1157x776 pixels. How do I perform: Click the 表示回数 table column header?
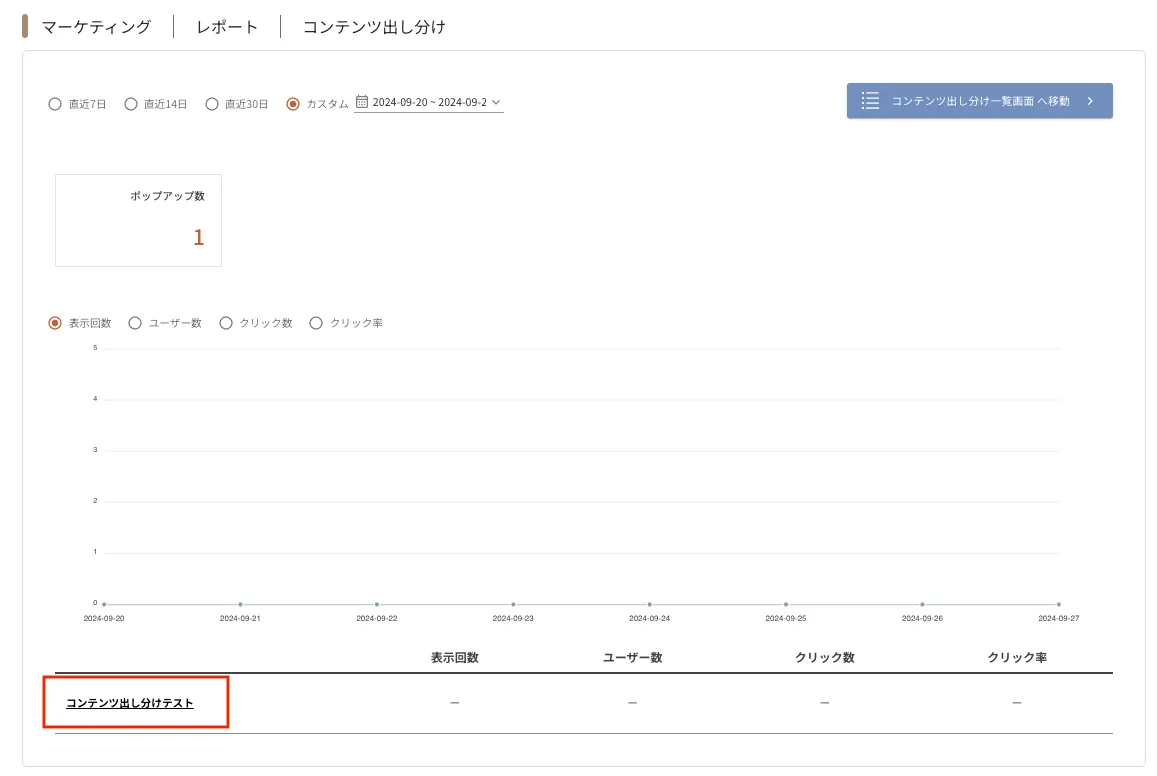(x=455, y=657)
